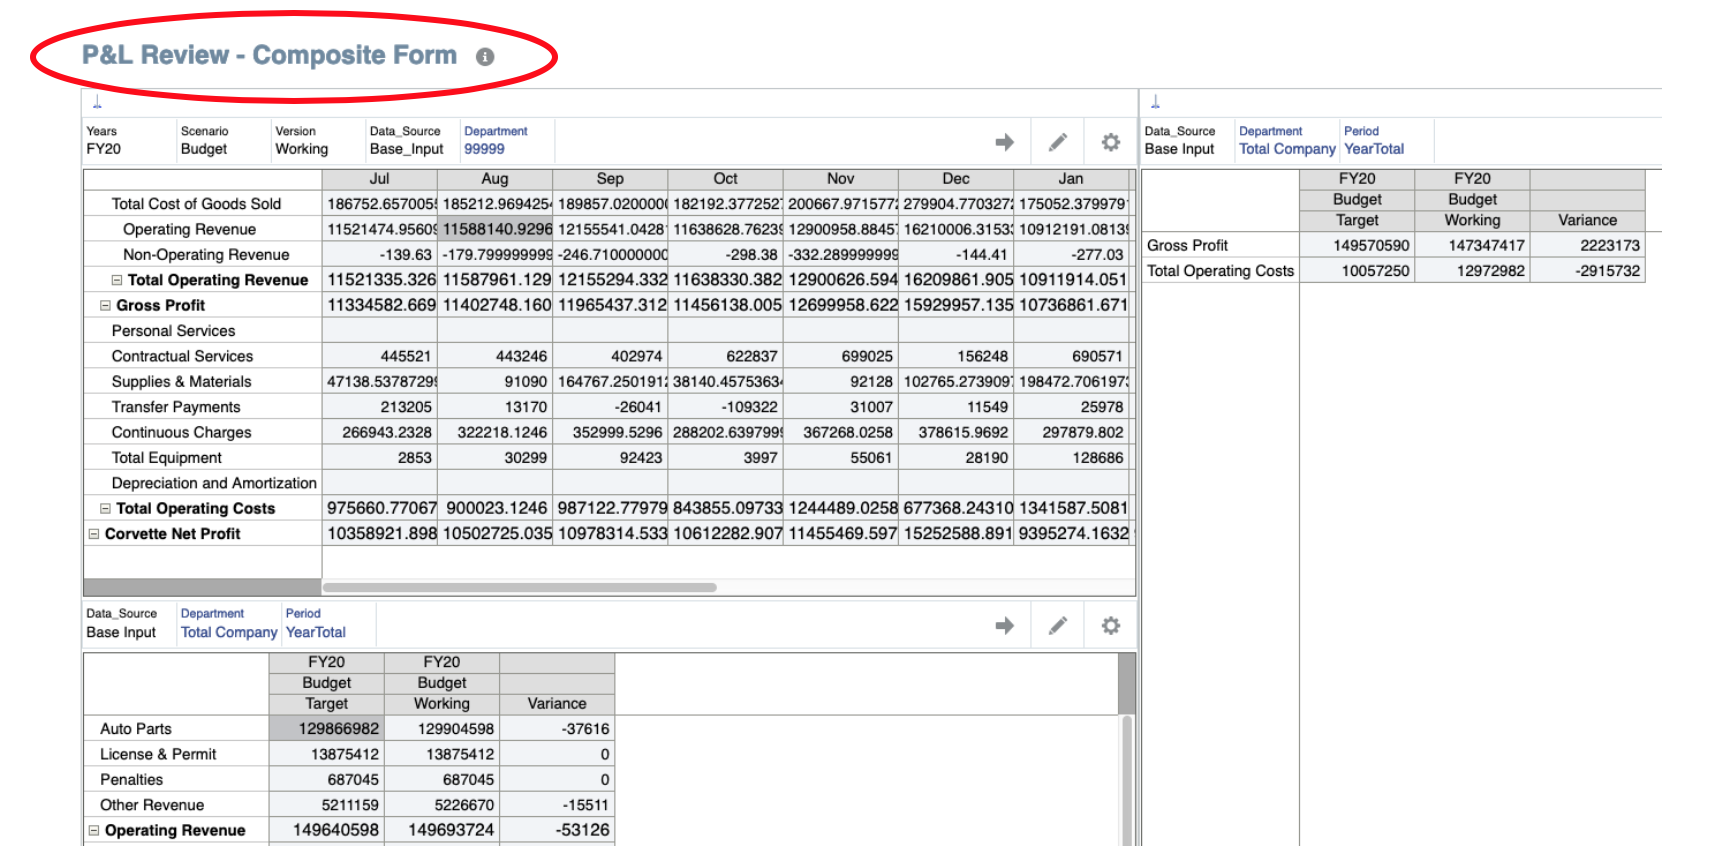Select the right panel Gross Profit variance 2223173
This screenshot has width=1724, height=860.
pyautogui.click(x=1587, y=245)
